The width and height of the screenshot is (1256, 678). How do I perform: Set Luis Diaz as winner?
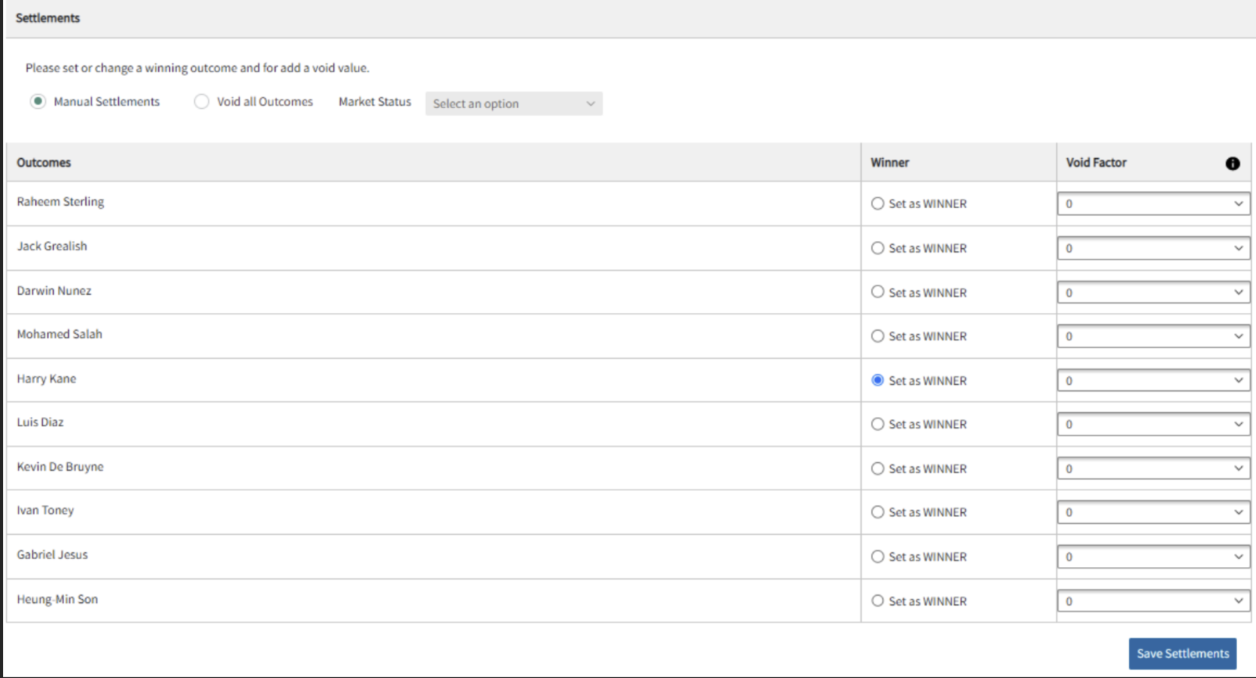878,424
